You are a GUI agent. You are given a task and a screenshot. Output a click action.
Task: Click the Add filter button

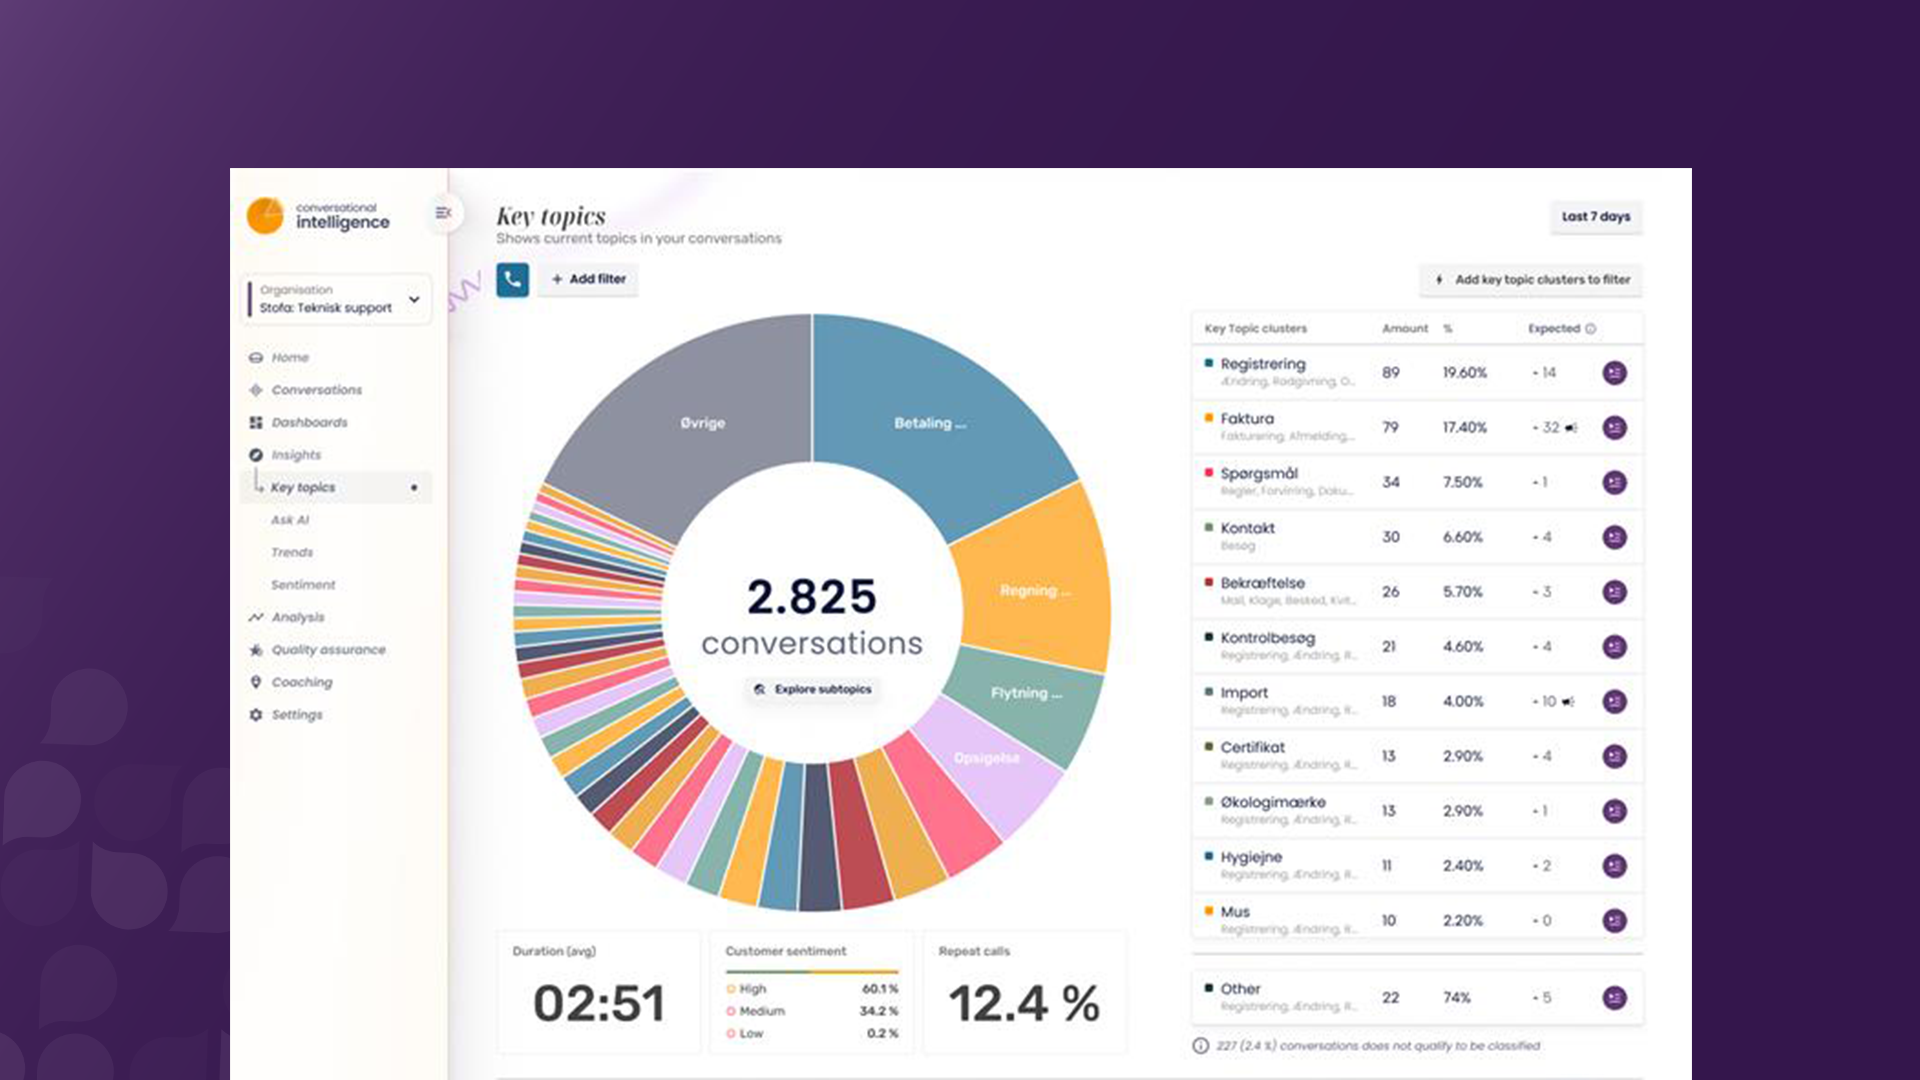(588, 279)
